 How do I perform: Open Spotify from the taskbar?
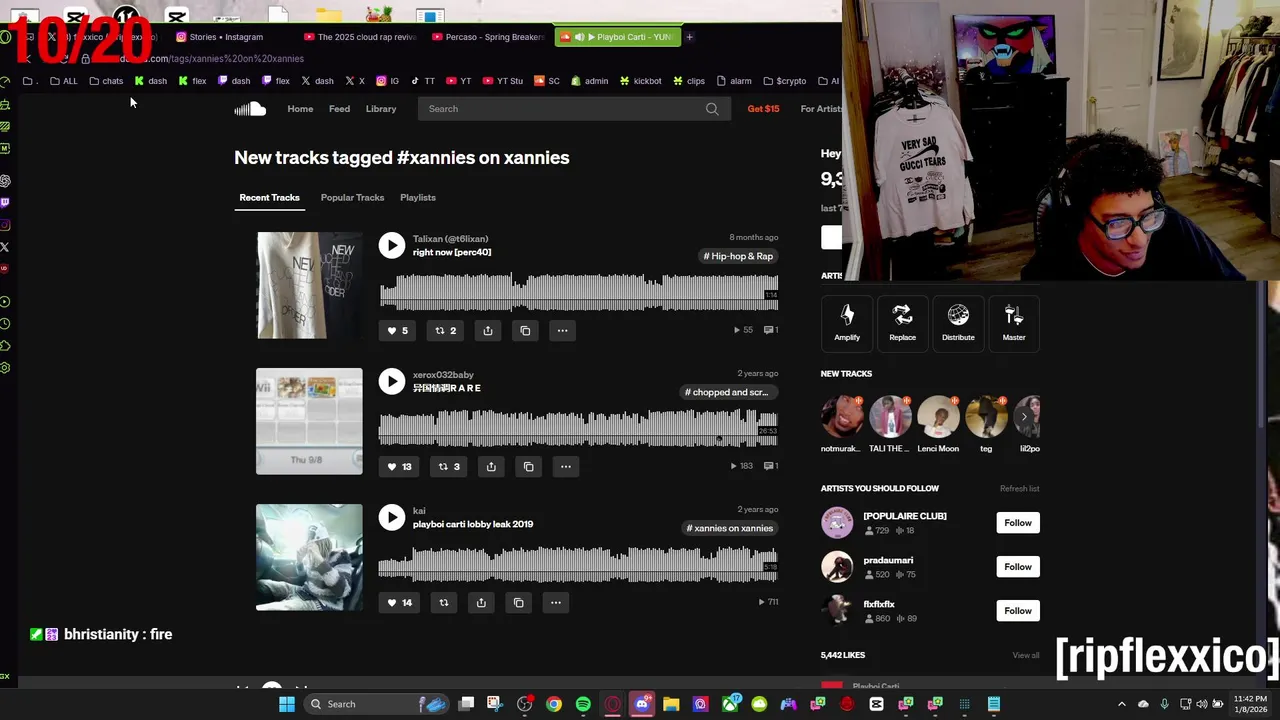pyautogui.click(x=583, y=704)
